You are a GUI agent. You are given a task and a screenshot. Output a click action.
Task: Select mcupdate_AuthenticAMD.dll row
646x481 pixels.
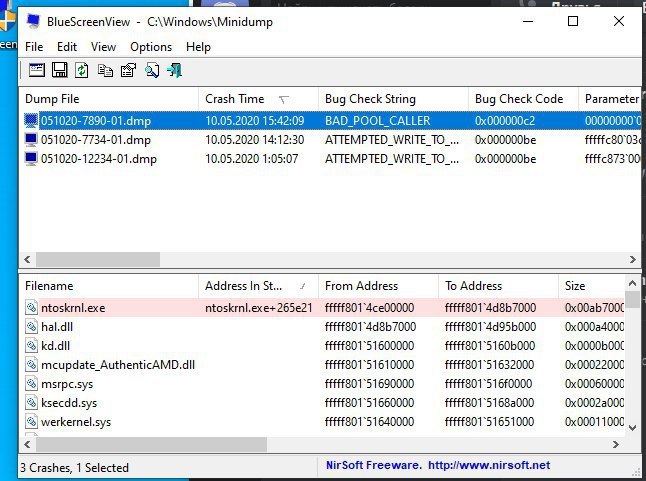tap(321, 364)
